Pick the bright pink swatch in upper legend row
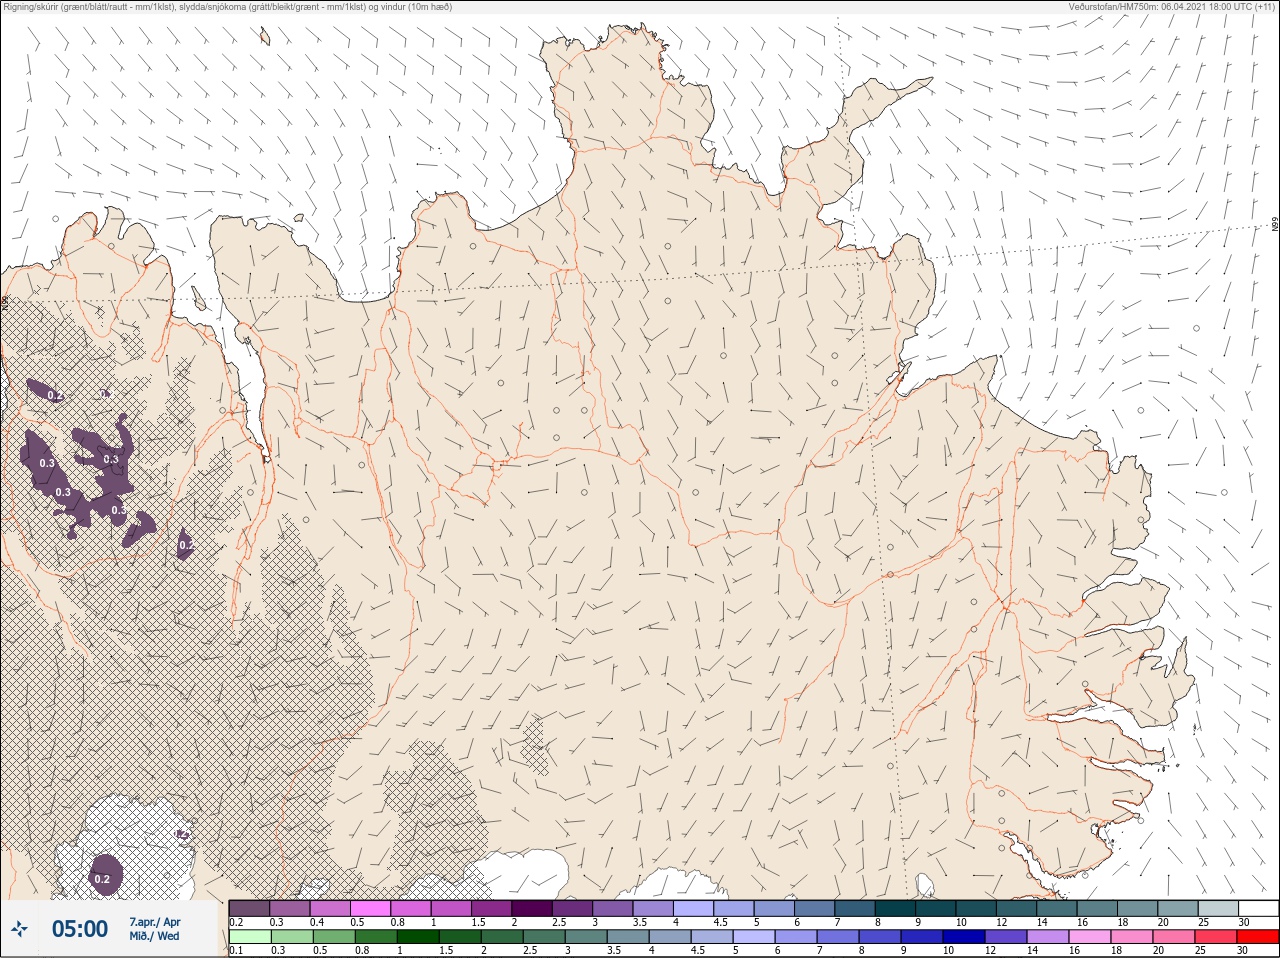Image resolution: width=1280 pixels, height=958 pixels. click(x=370, y=908)
